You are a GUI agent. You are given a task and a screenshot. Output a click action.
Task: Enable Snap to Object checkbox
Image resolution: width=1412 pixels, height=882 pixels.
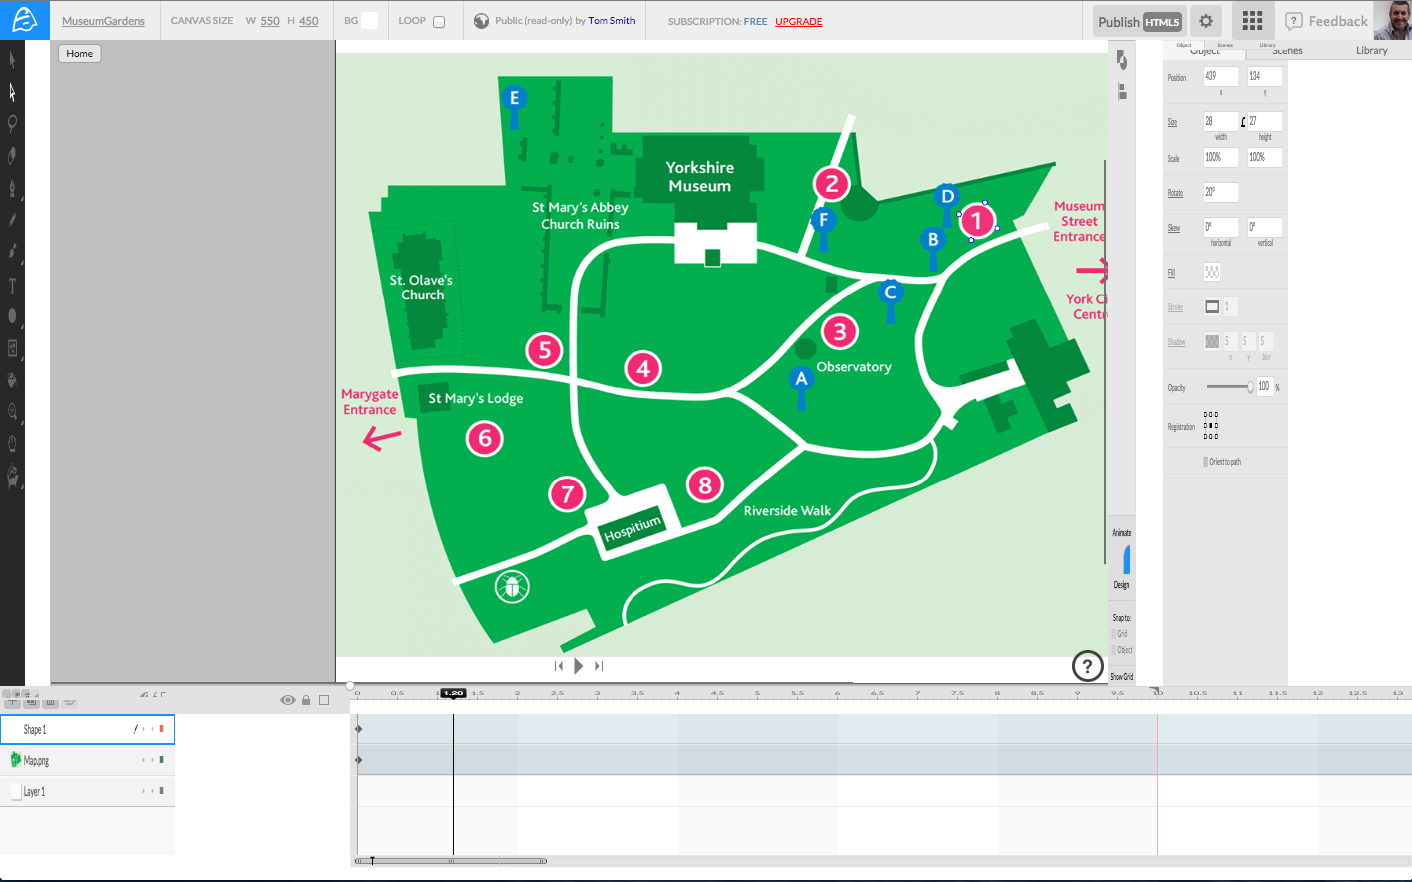tap(1114, 650)
